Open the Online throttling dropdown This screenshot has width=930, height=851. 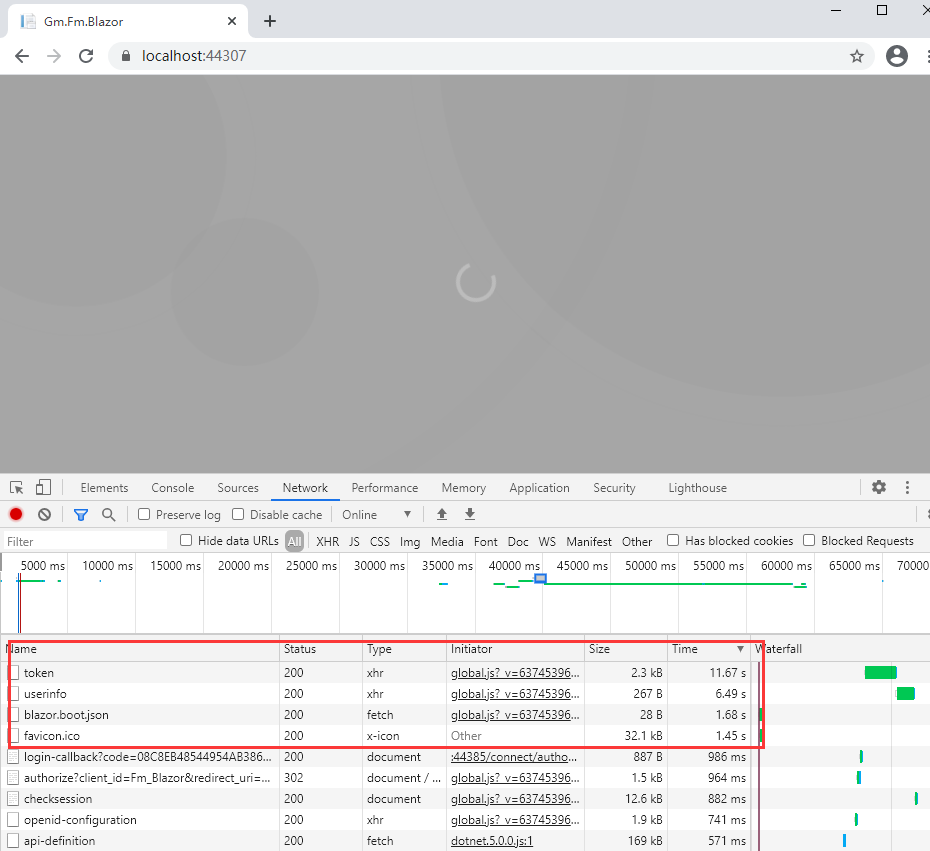(377, 515)
